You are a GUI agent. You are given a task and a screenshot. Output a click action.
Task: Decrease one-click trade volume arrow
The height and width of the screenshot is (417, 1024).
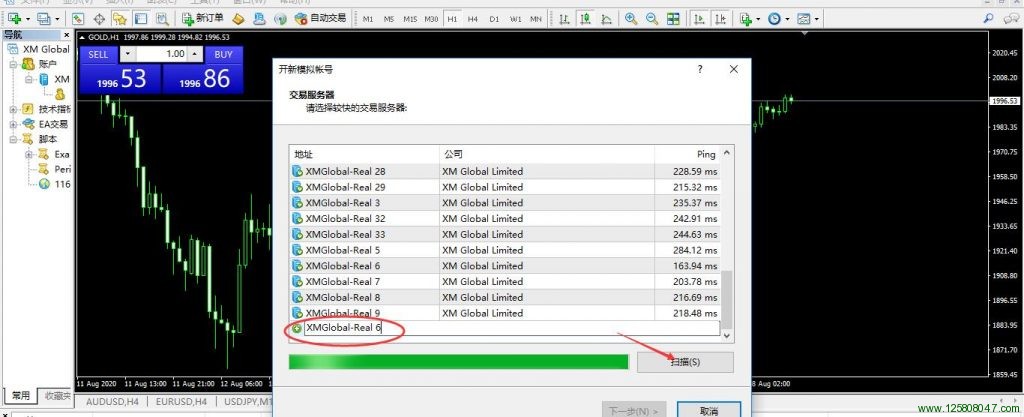point(128,54)
